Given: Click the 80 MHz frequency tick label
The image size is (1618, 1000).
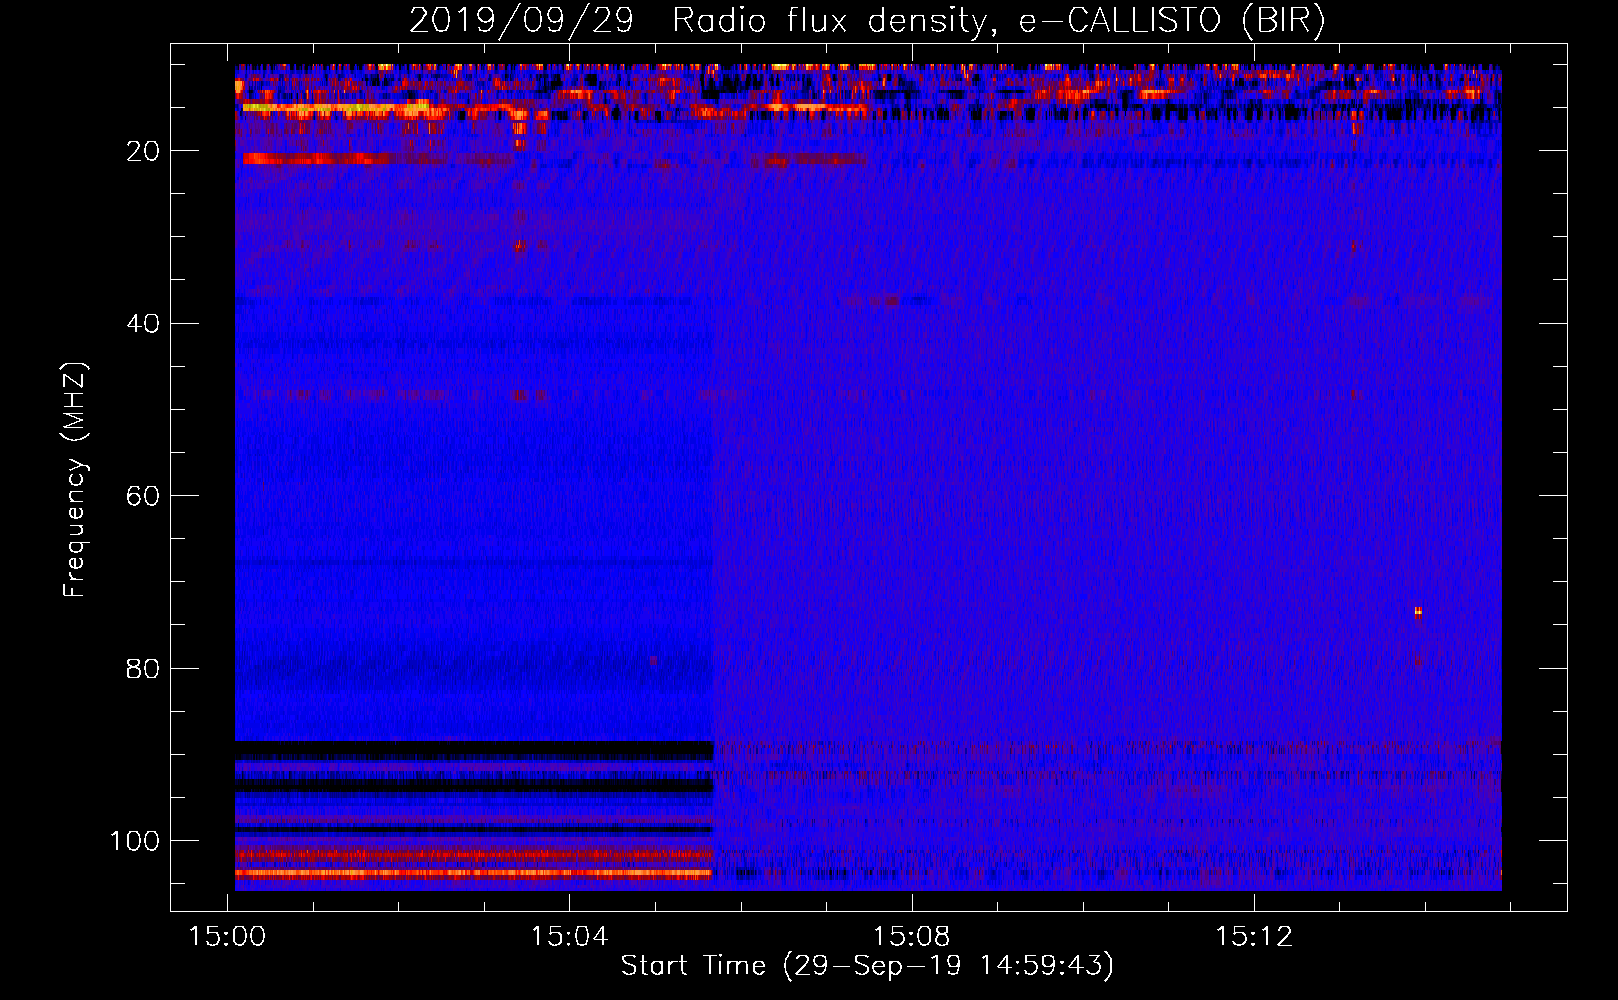Looking at the screenshot, I should click(143, 668).
